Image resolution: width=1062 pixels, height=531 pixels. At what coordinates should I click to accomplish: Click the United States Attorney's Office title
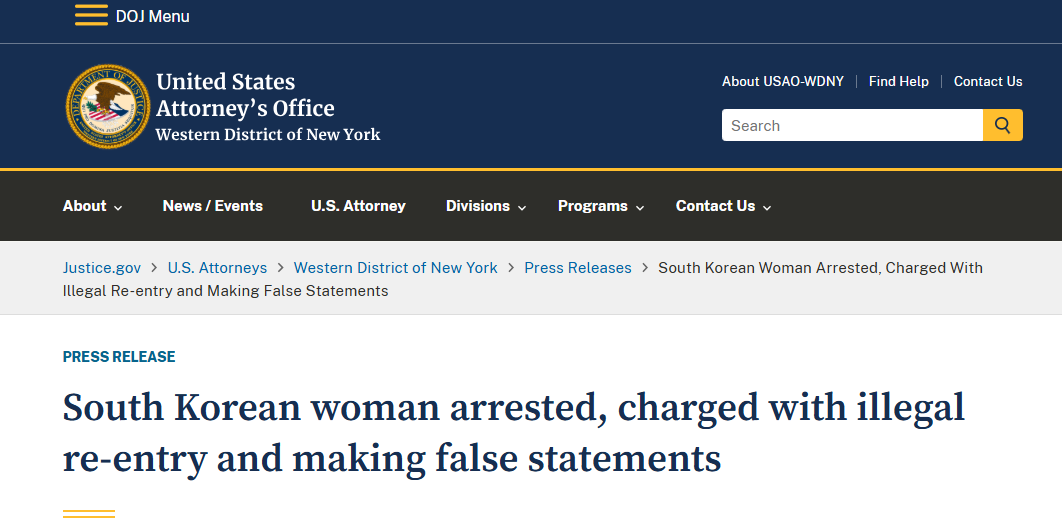[x=245, y=95]
